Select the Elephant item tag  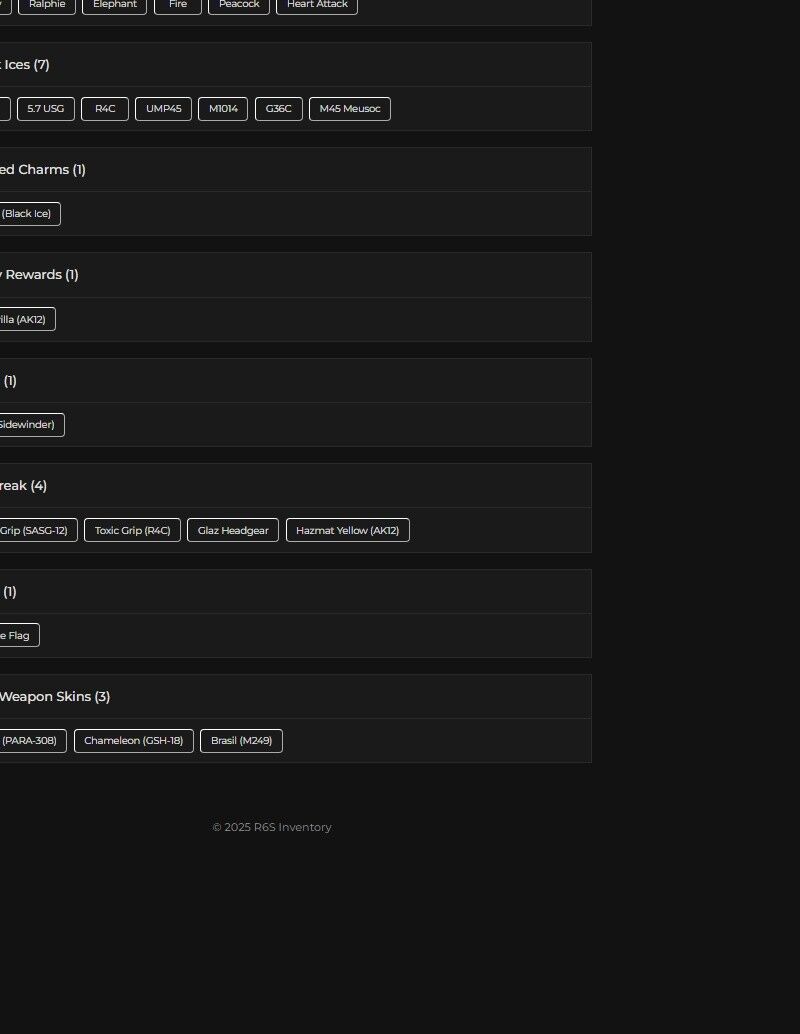click(115, 5)
